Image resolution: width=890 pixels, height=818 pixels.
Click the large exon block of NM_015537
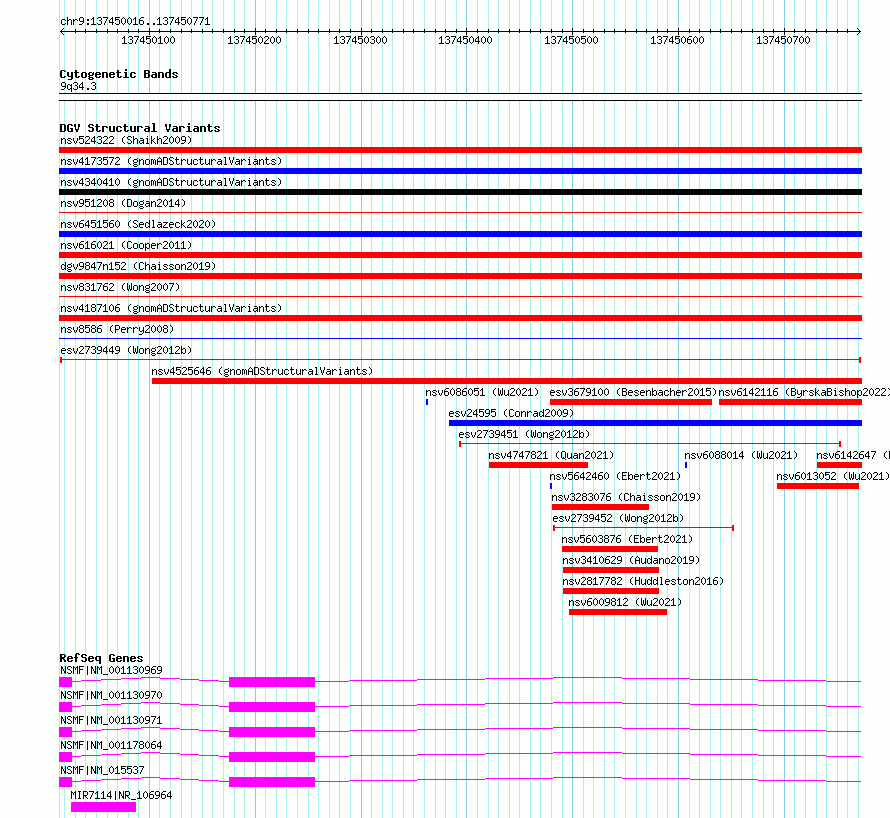pyautogui.click(x=272, y=782)
